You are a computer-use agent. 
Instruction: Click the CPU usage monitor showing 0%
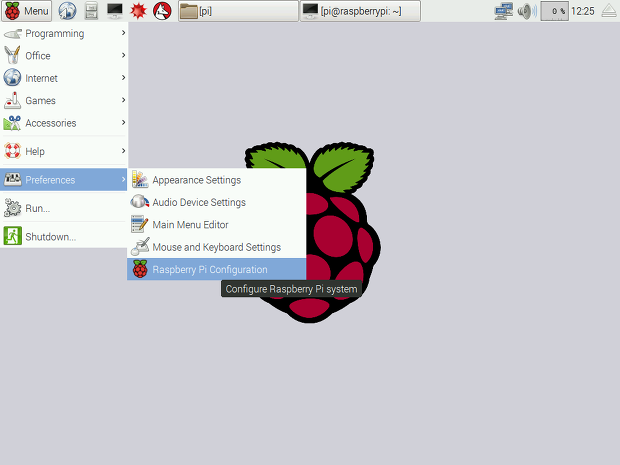(x=554, y=11)
